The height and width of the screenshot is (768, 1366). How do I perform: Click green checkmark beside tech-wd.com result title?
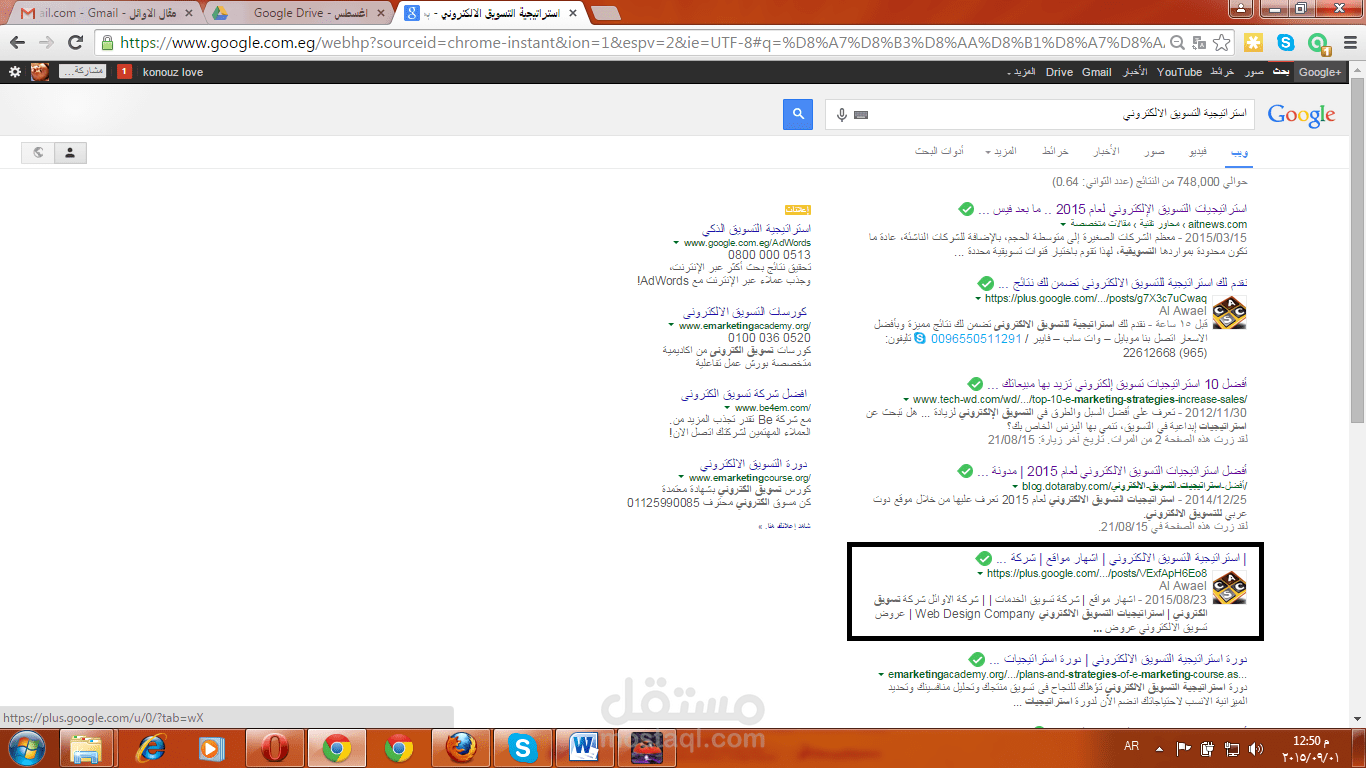pos(976,384)
